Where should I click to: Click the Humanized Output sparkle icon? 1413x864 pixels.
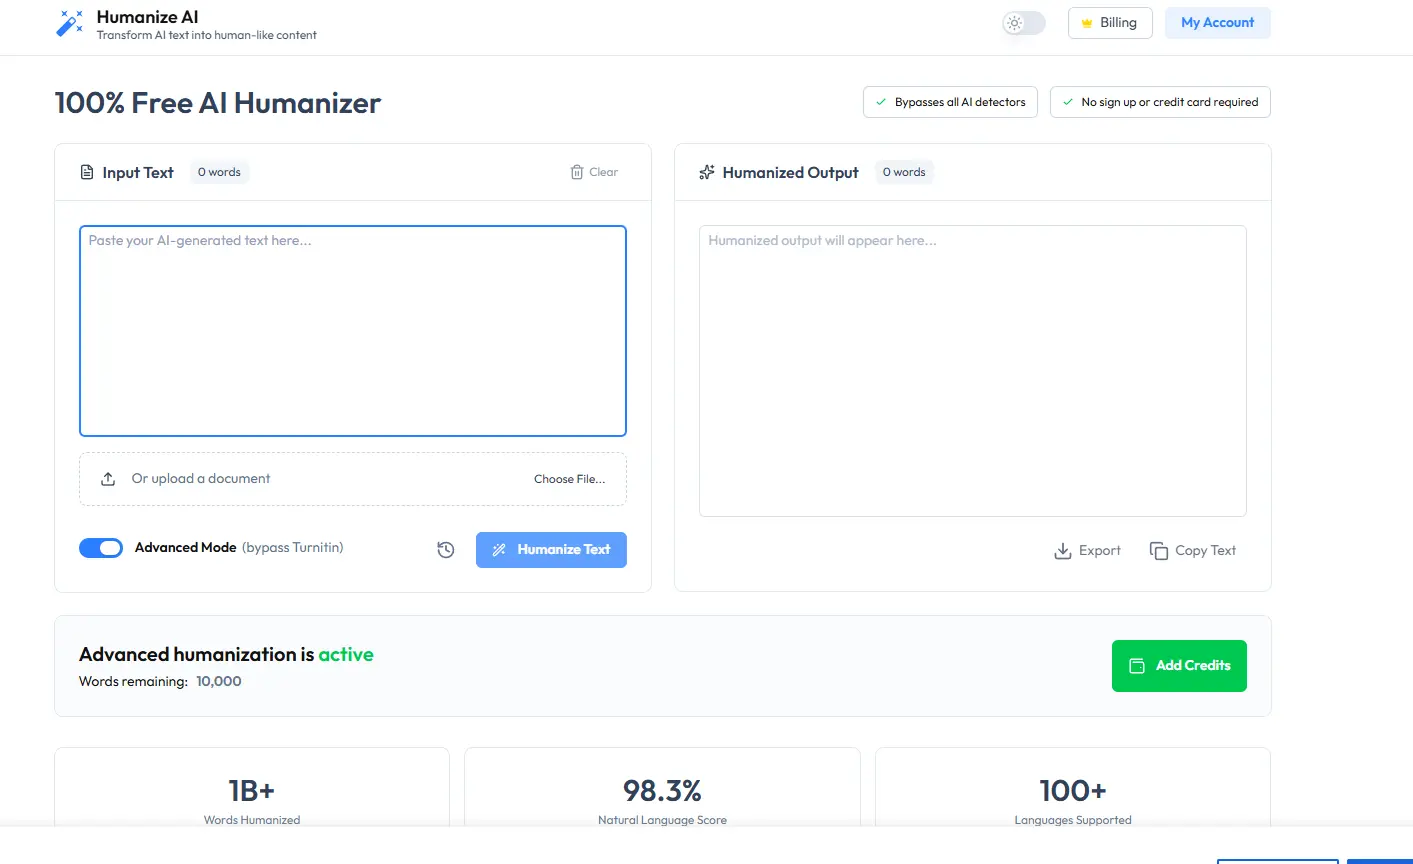(x=707, y=172)
